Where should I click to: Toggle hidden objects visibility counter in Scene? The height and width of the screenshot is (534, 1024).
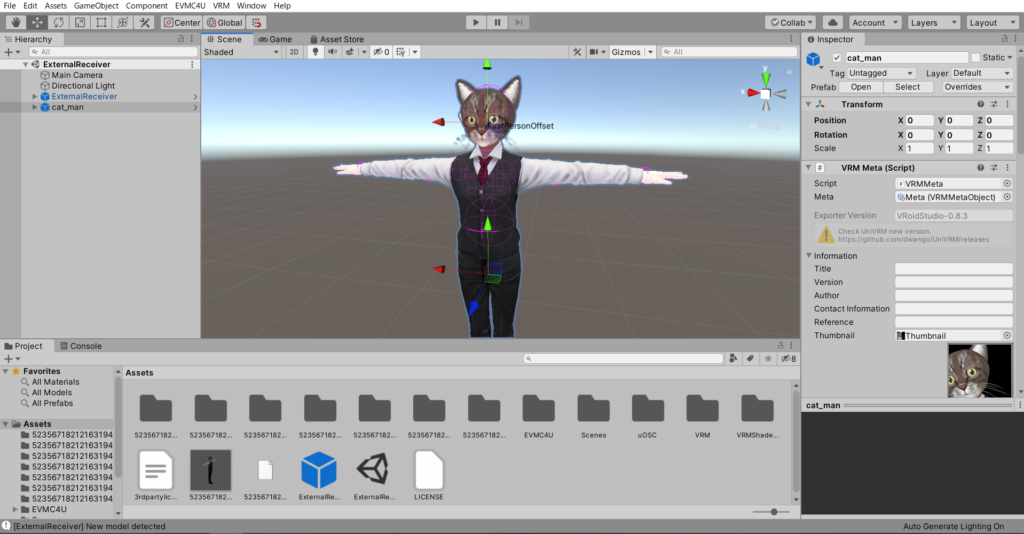(381, 52)
